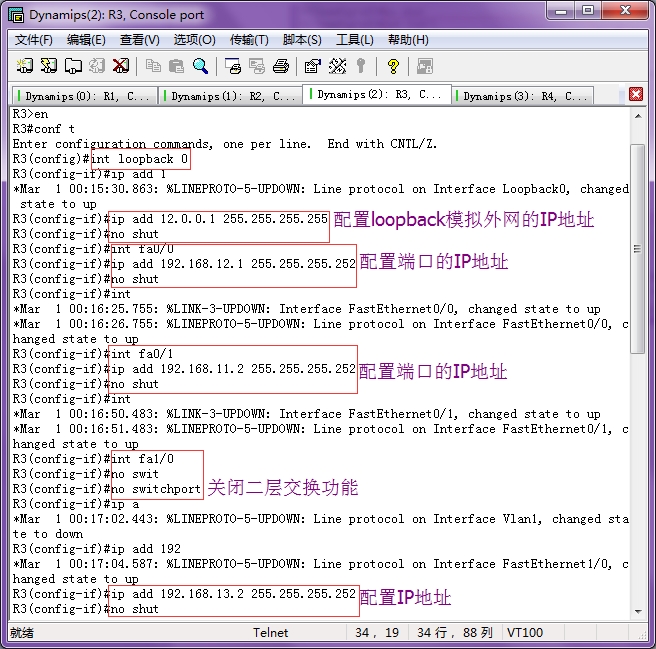
Task: Click the '34 行, 88 列' status entry
Action: tap(454, 632)
